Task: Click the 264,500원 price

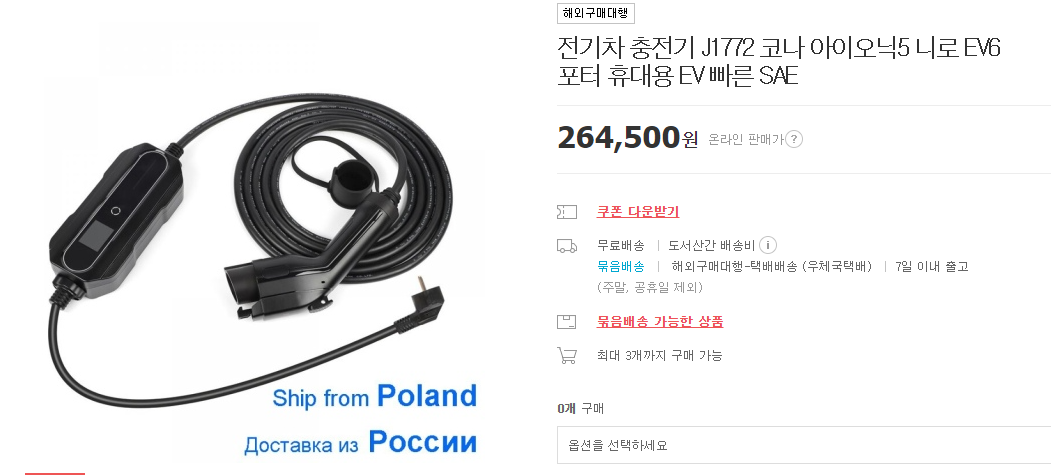Action: coord(627,138)
